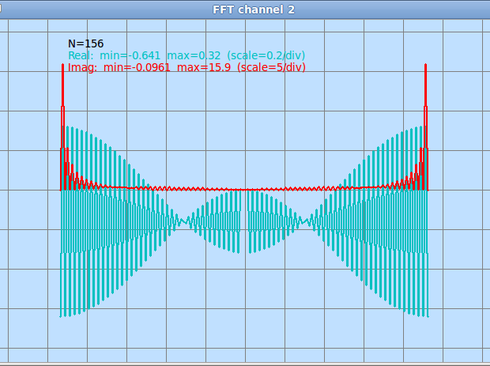Viewport: 490px width, 366px height.
Task: Click the lowest cyan bar at far right
Action: (428, 285)
